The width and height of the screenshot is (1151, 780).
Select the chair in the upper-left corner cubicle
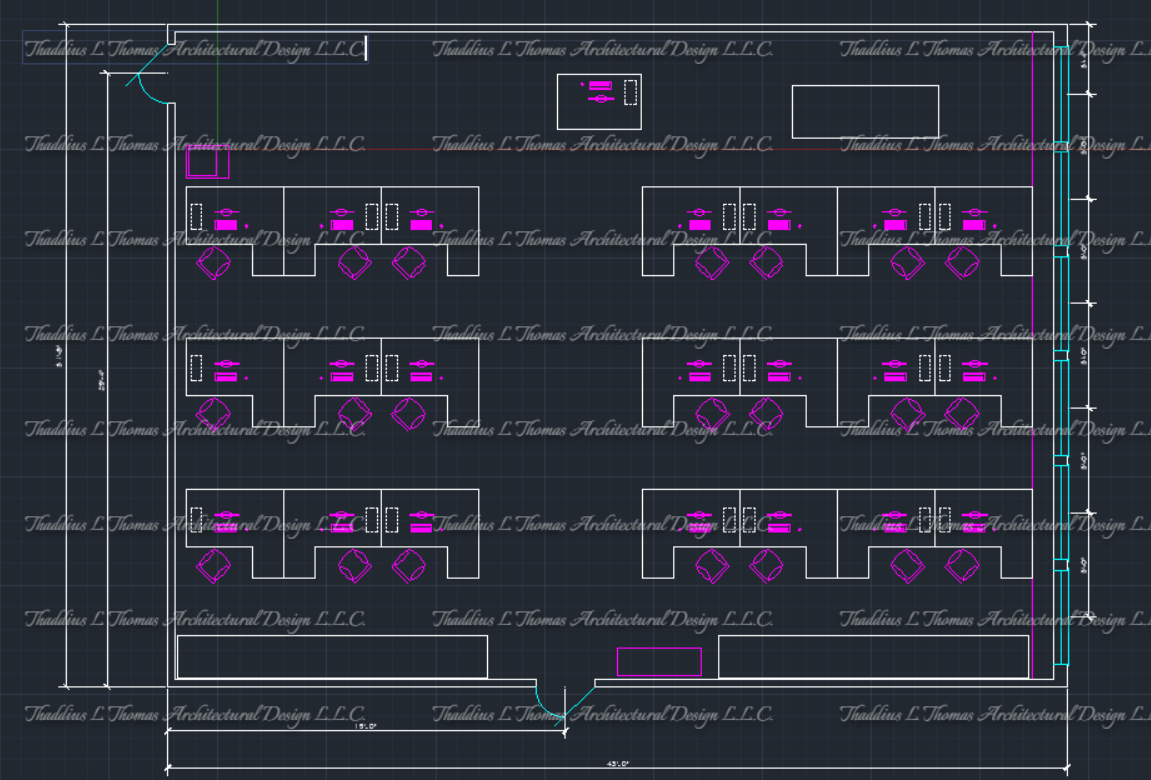click(x=214, y=263)
